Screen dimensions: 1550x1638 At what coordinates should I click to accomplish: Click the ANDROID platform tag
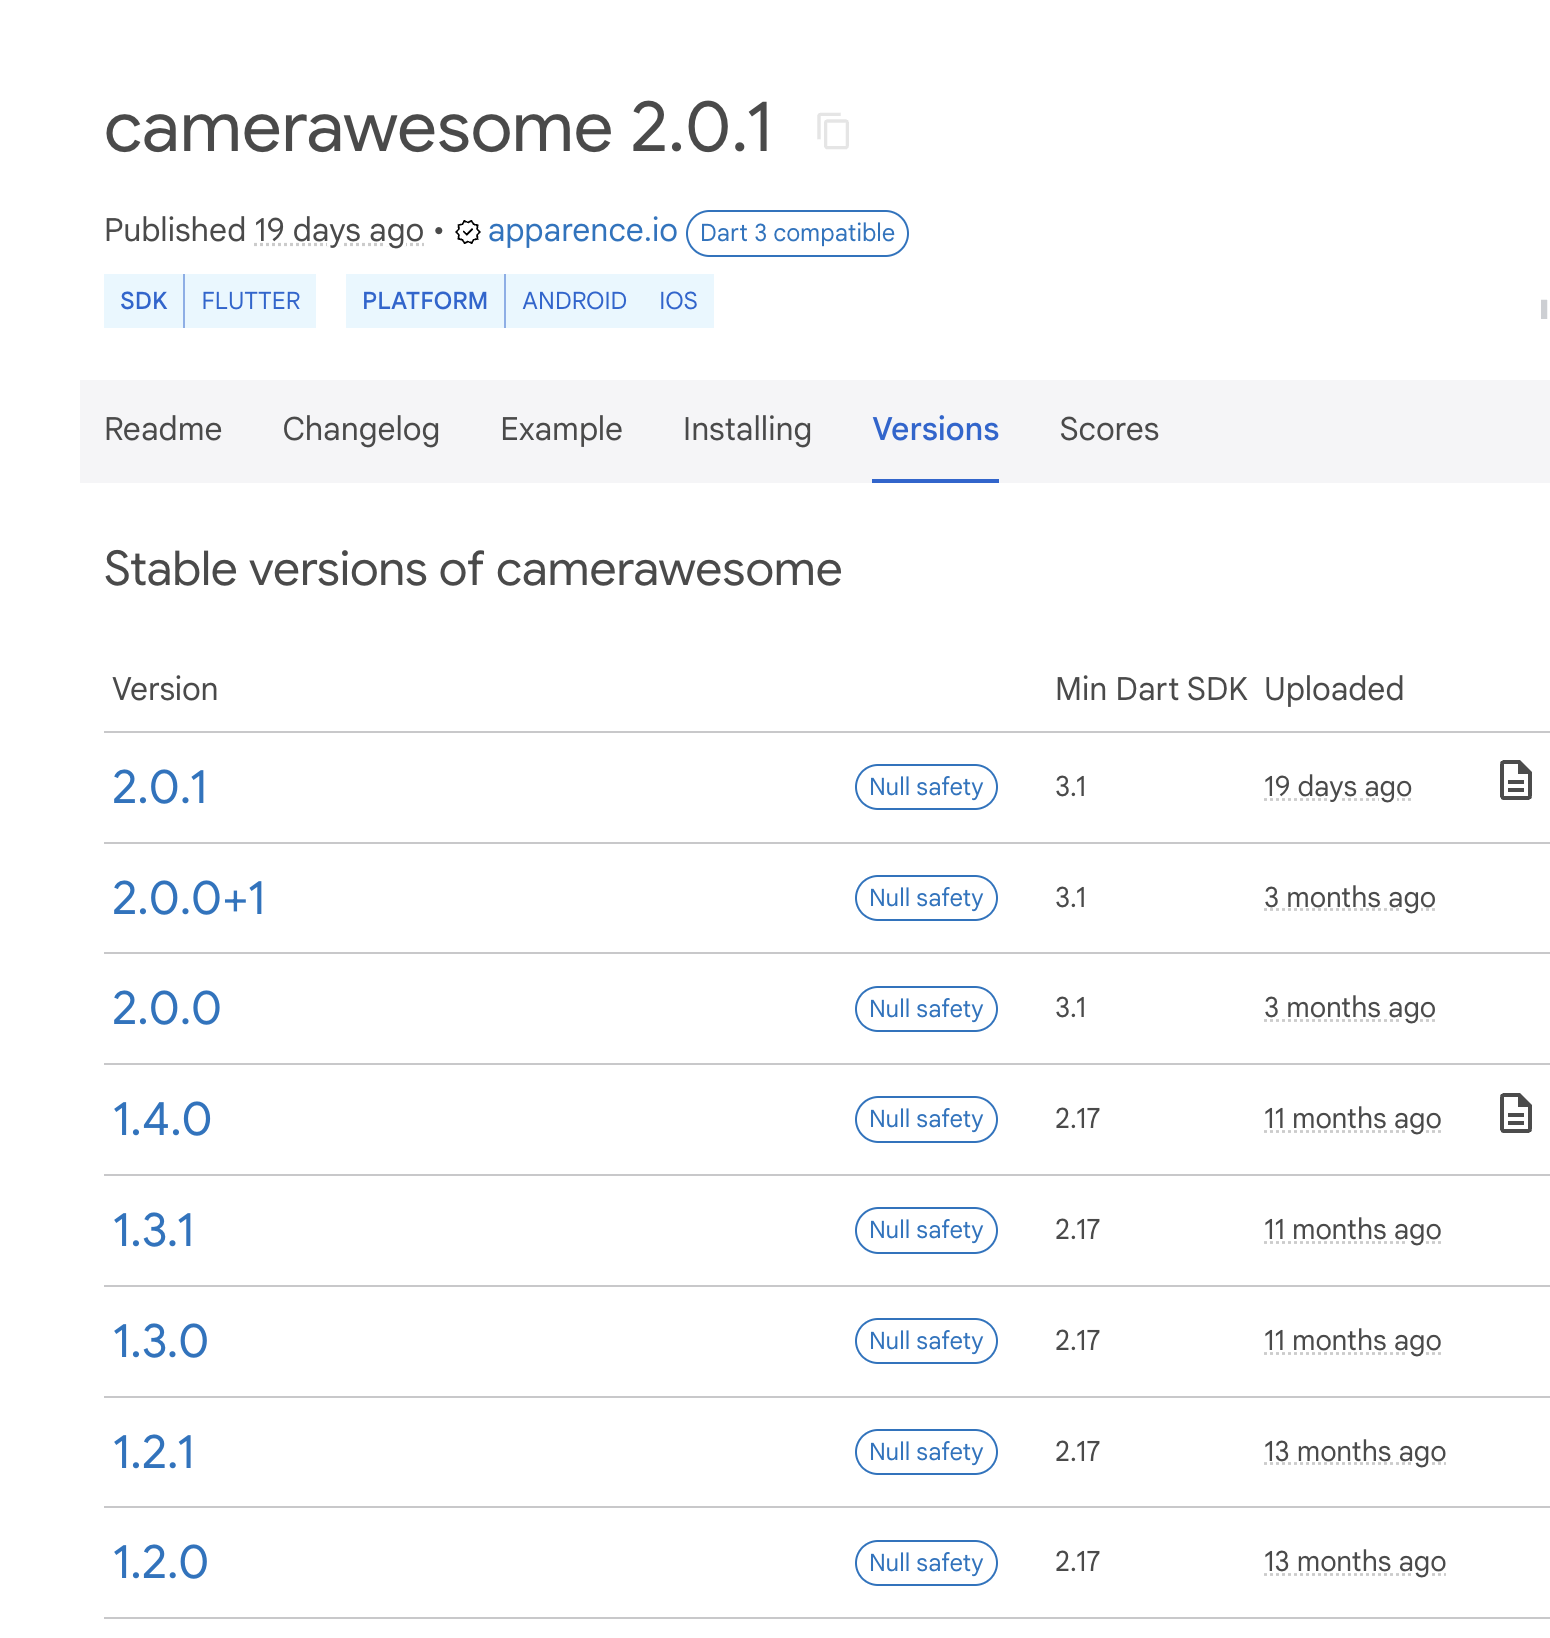click(x=574, y=301)
